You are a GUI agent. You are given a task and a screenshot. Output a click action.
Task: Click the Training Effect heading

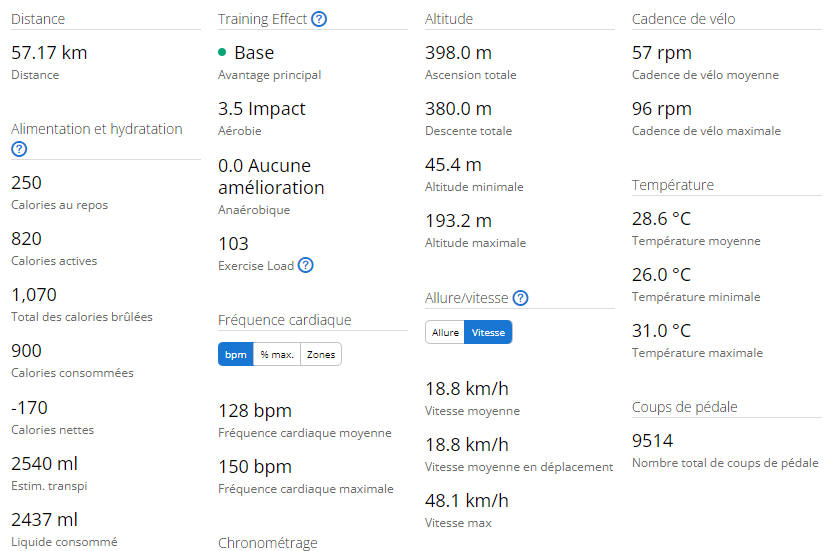click(x=262, y=19)
